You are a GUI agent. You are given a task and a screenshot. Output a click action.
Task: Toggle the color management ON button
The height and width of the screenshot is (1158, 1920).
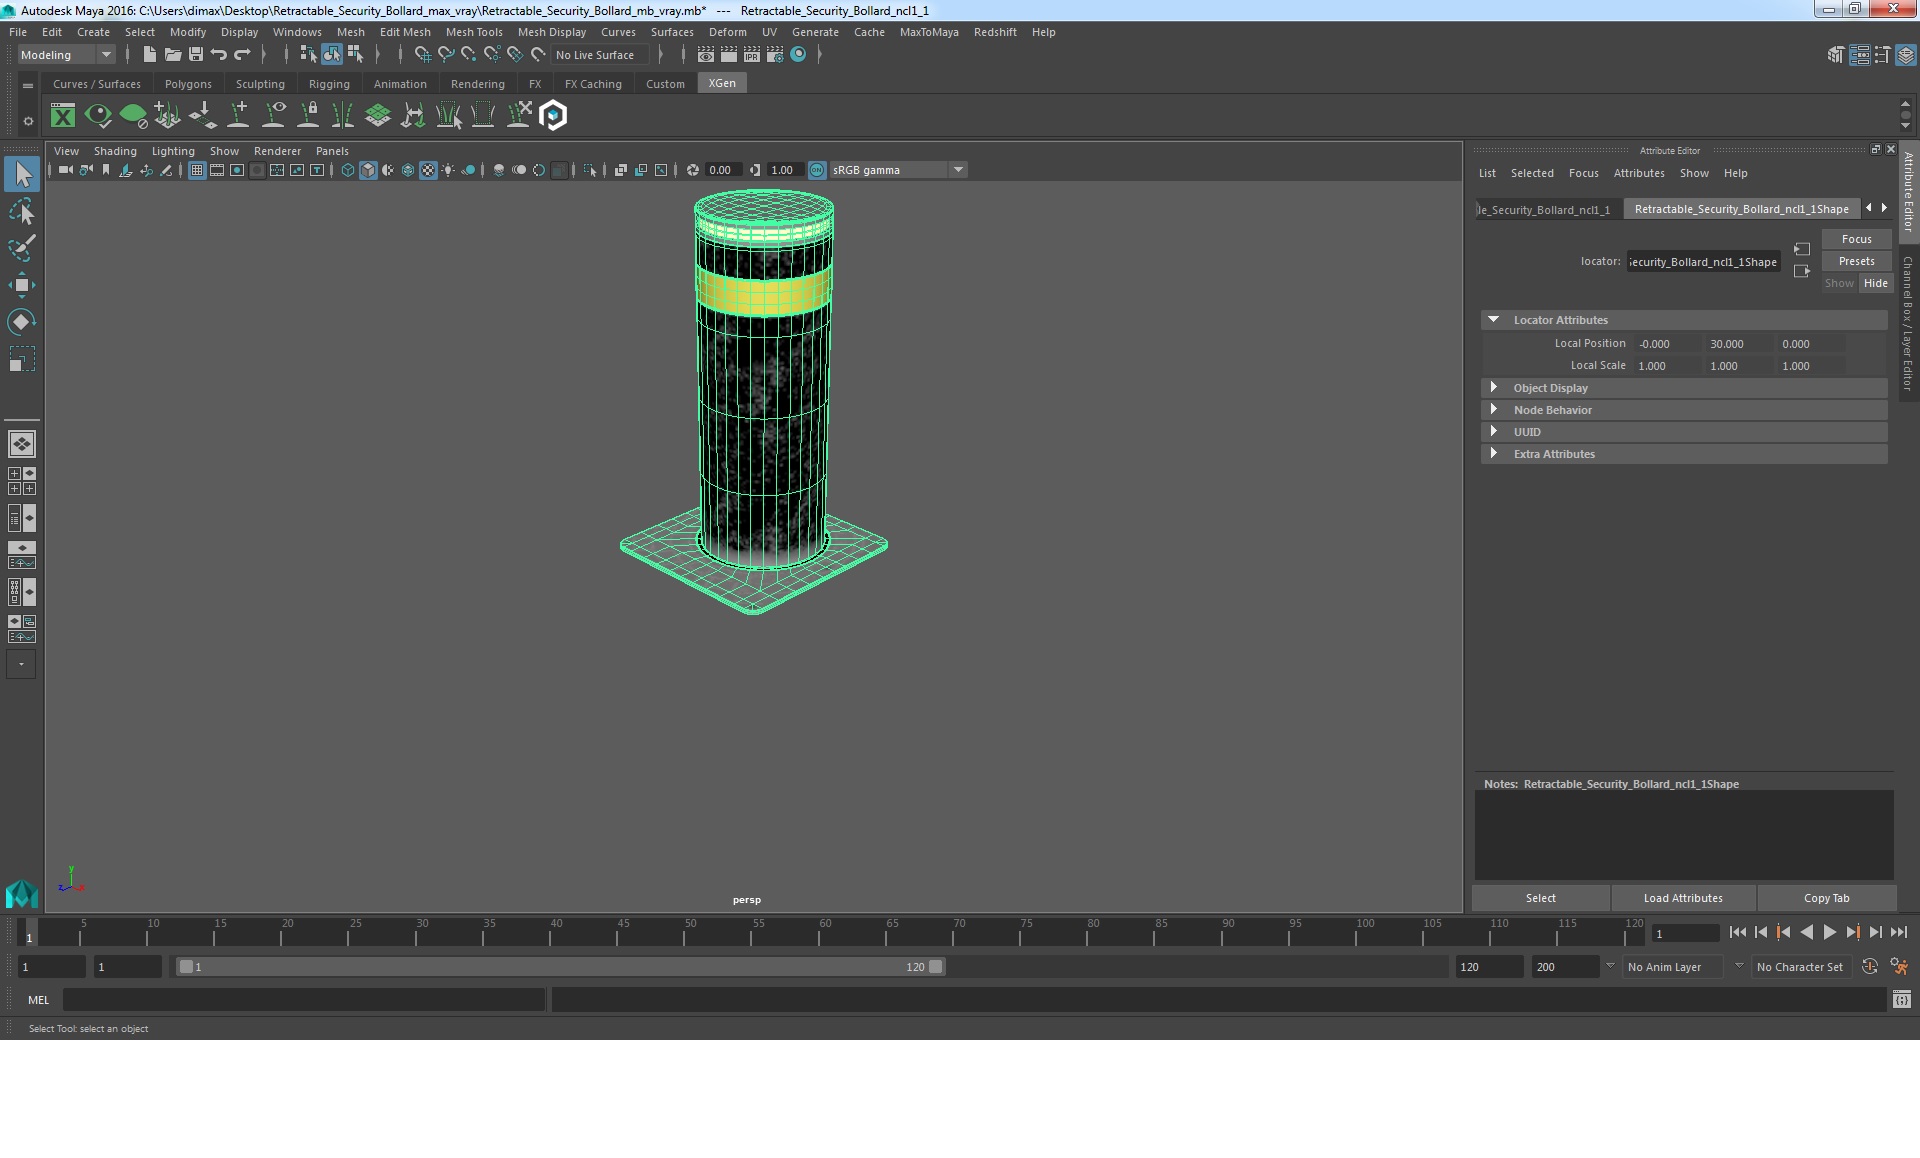[x=817, y=170]
